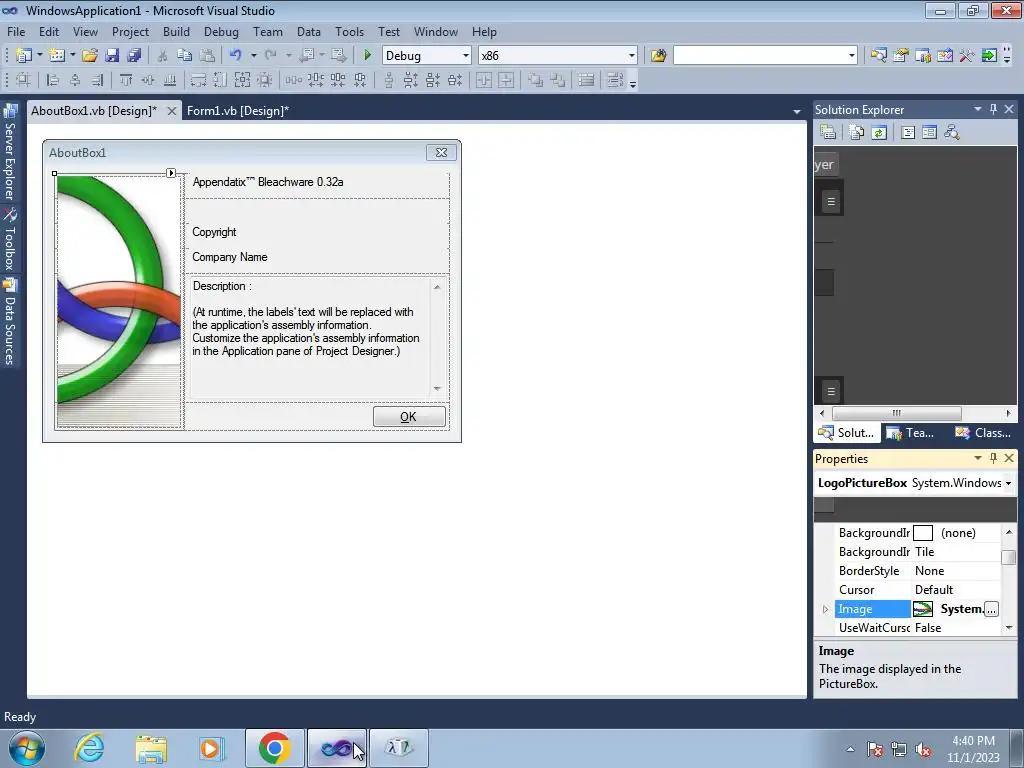1024x768 pixels.
Task: Open the Find combo box dropdown arrow
Action: (x=852, y=56)
